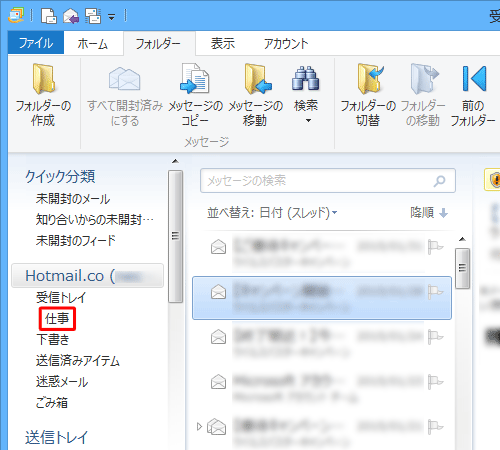500x450 pixels.
Task: Flag the selected second message
Action: (435, 292)
